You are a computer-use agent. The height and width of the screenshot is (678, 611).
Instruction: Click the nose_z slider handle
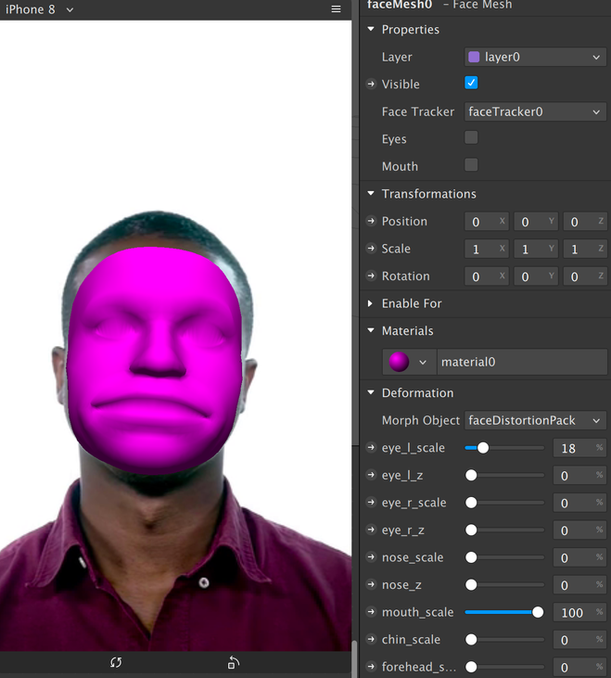tap(471, 585)
